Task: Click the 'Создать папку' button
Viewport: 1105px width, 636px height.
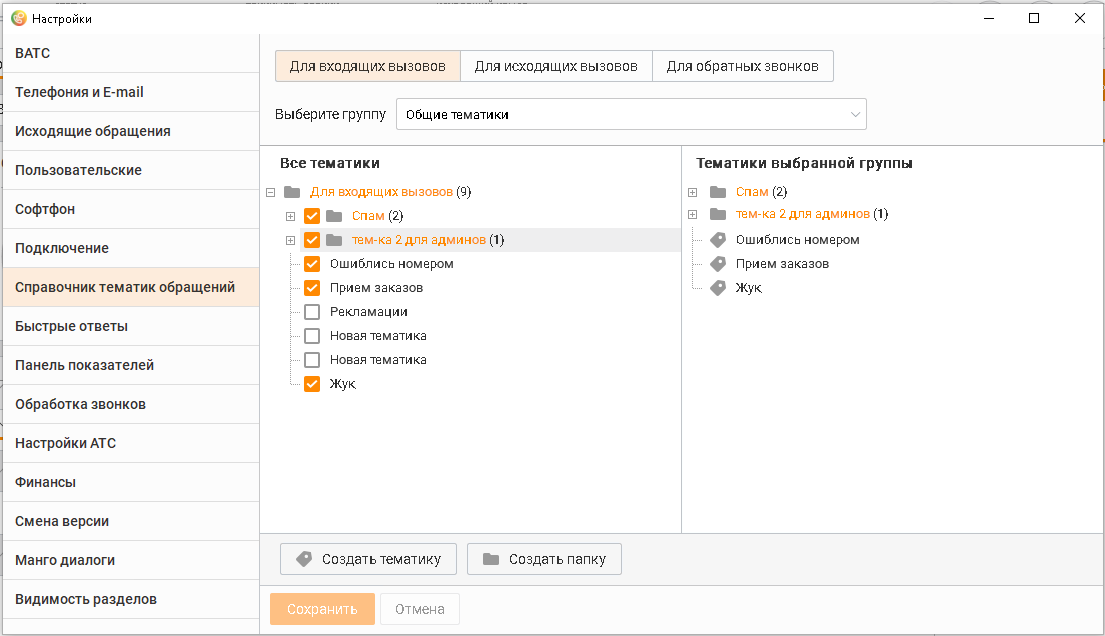Action: 544,559
